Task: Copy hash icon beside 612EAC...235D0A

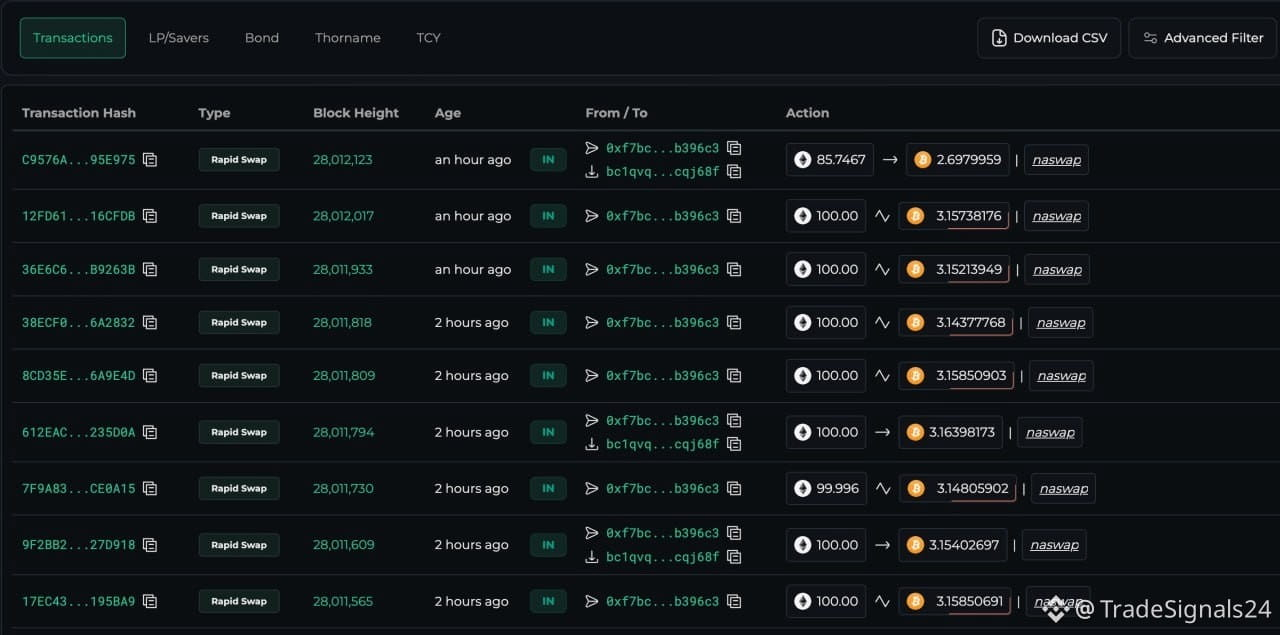Action: [x=150, y=432]
